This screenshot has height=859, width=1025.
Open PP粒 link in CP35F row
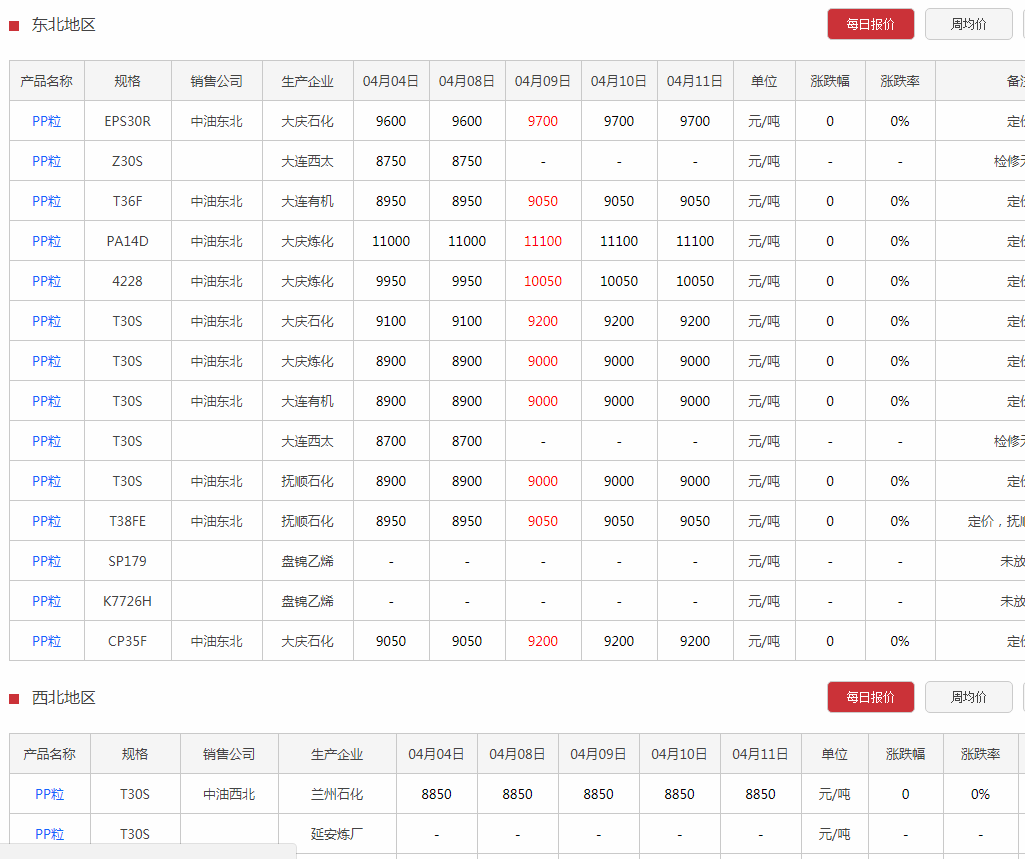tap(46, 641)
